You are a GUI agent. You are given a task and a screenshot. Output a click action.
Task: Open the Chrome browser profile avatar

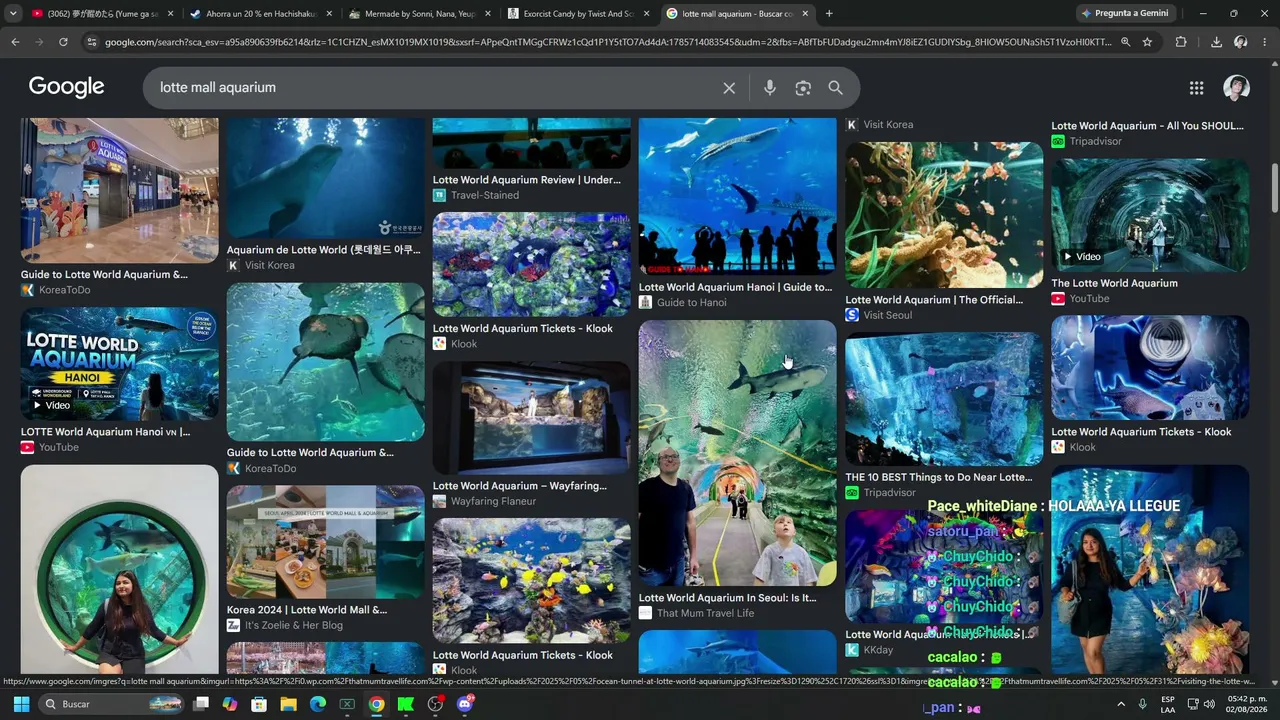click(x=1240, y=42)
